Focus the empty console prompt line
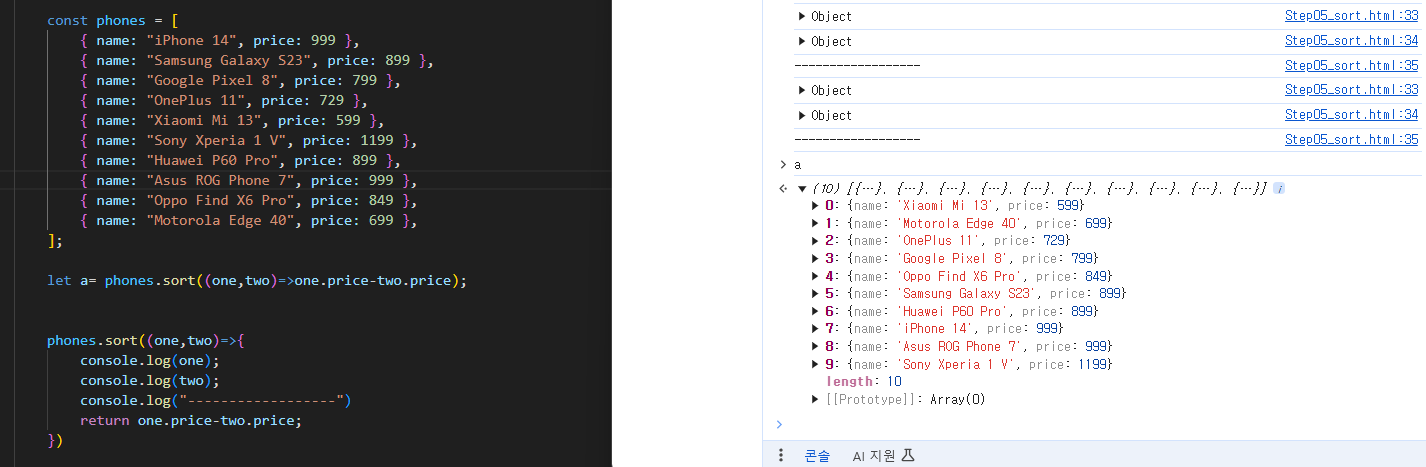This screenshot has width=1426, height=467. (x=1100, y=424)
